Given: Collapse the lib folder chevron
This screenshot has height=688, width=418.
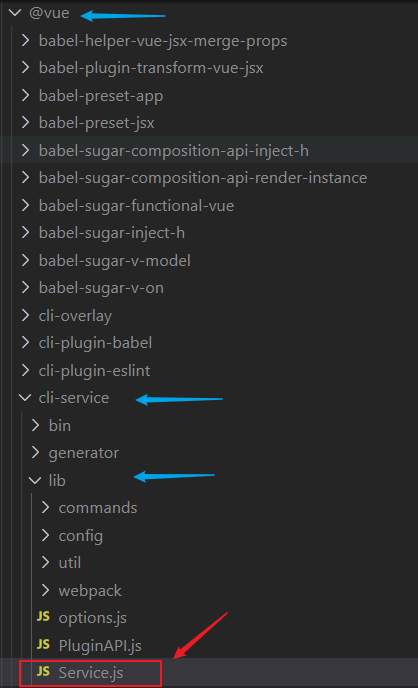Looking at the screenshot, I should (x=35, y=480).
